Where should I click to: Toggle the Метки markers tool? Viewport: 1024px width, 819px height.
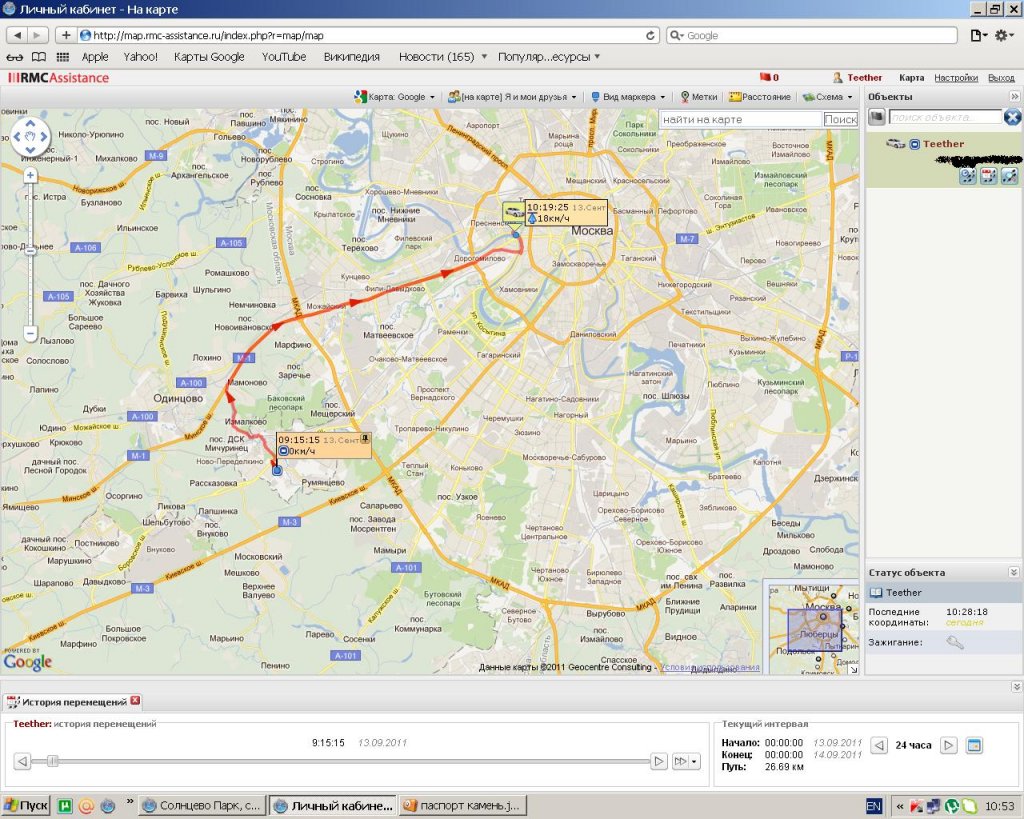click(699, 97)
